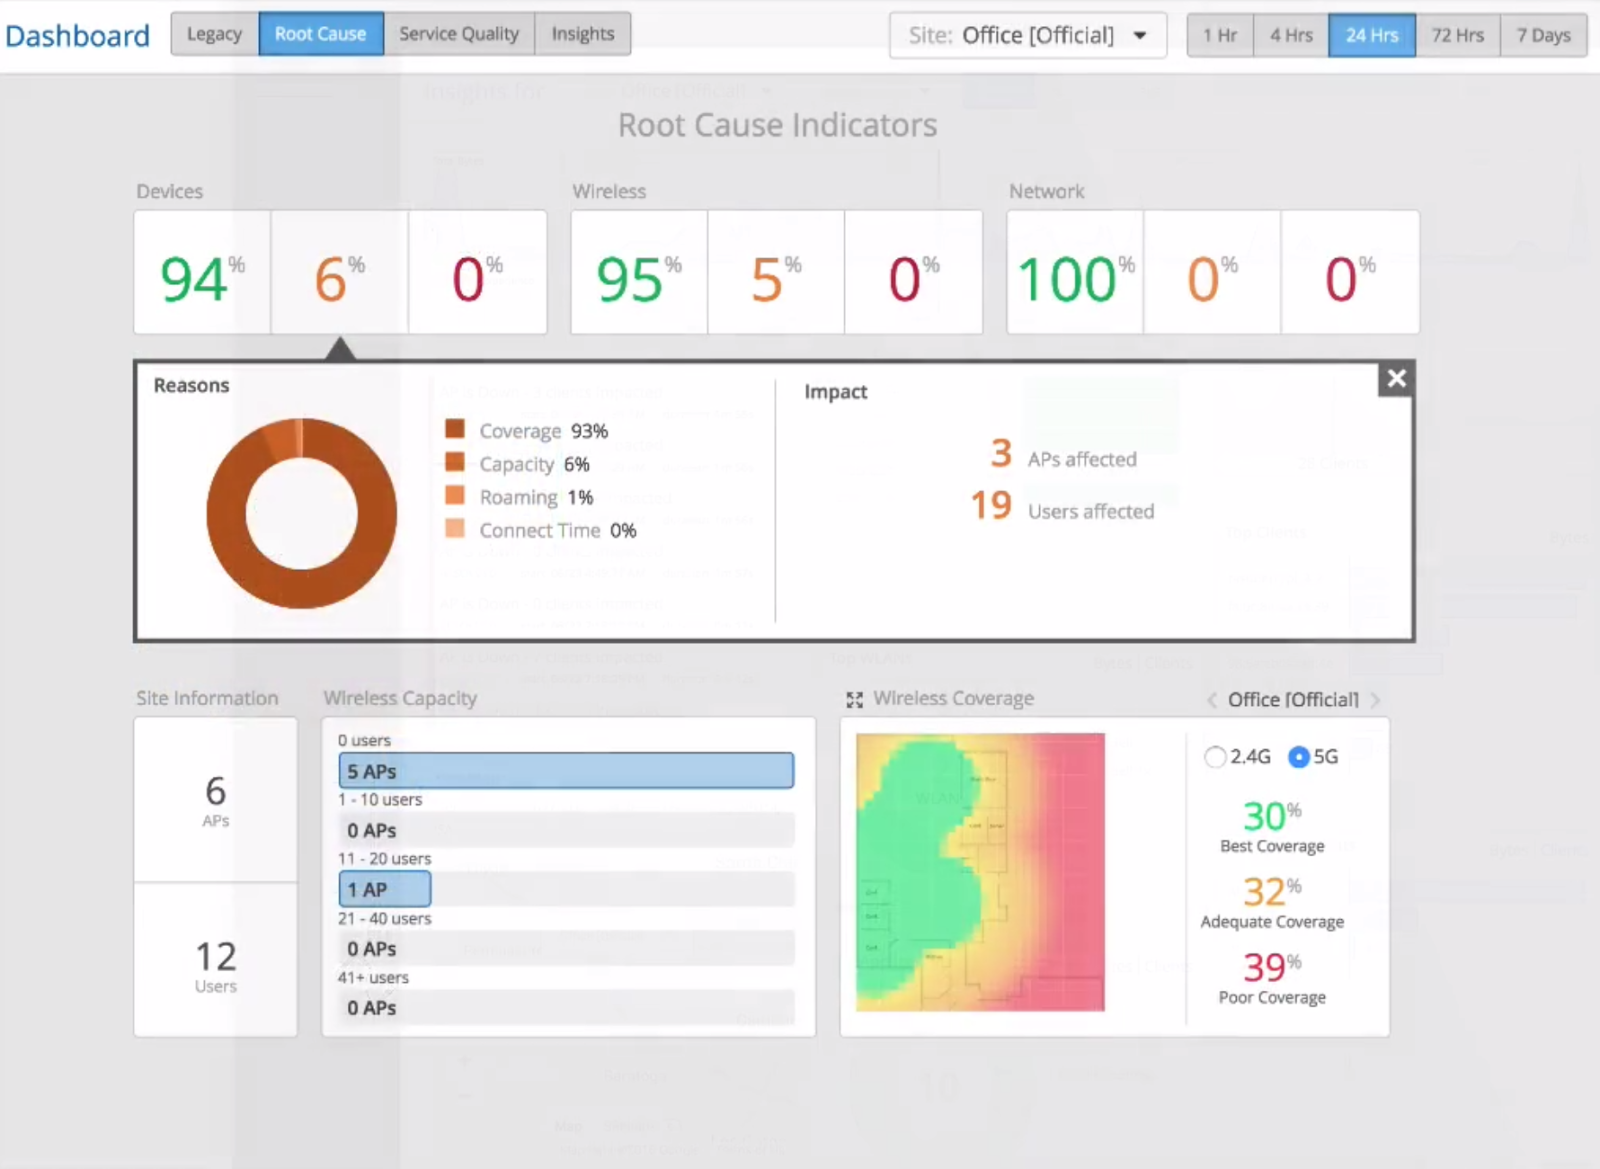
Task: Click the wireless coverage heatmap image
Action: tap(980, 872)
